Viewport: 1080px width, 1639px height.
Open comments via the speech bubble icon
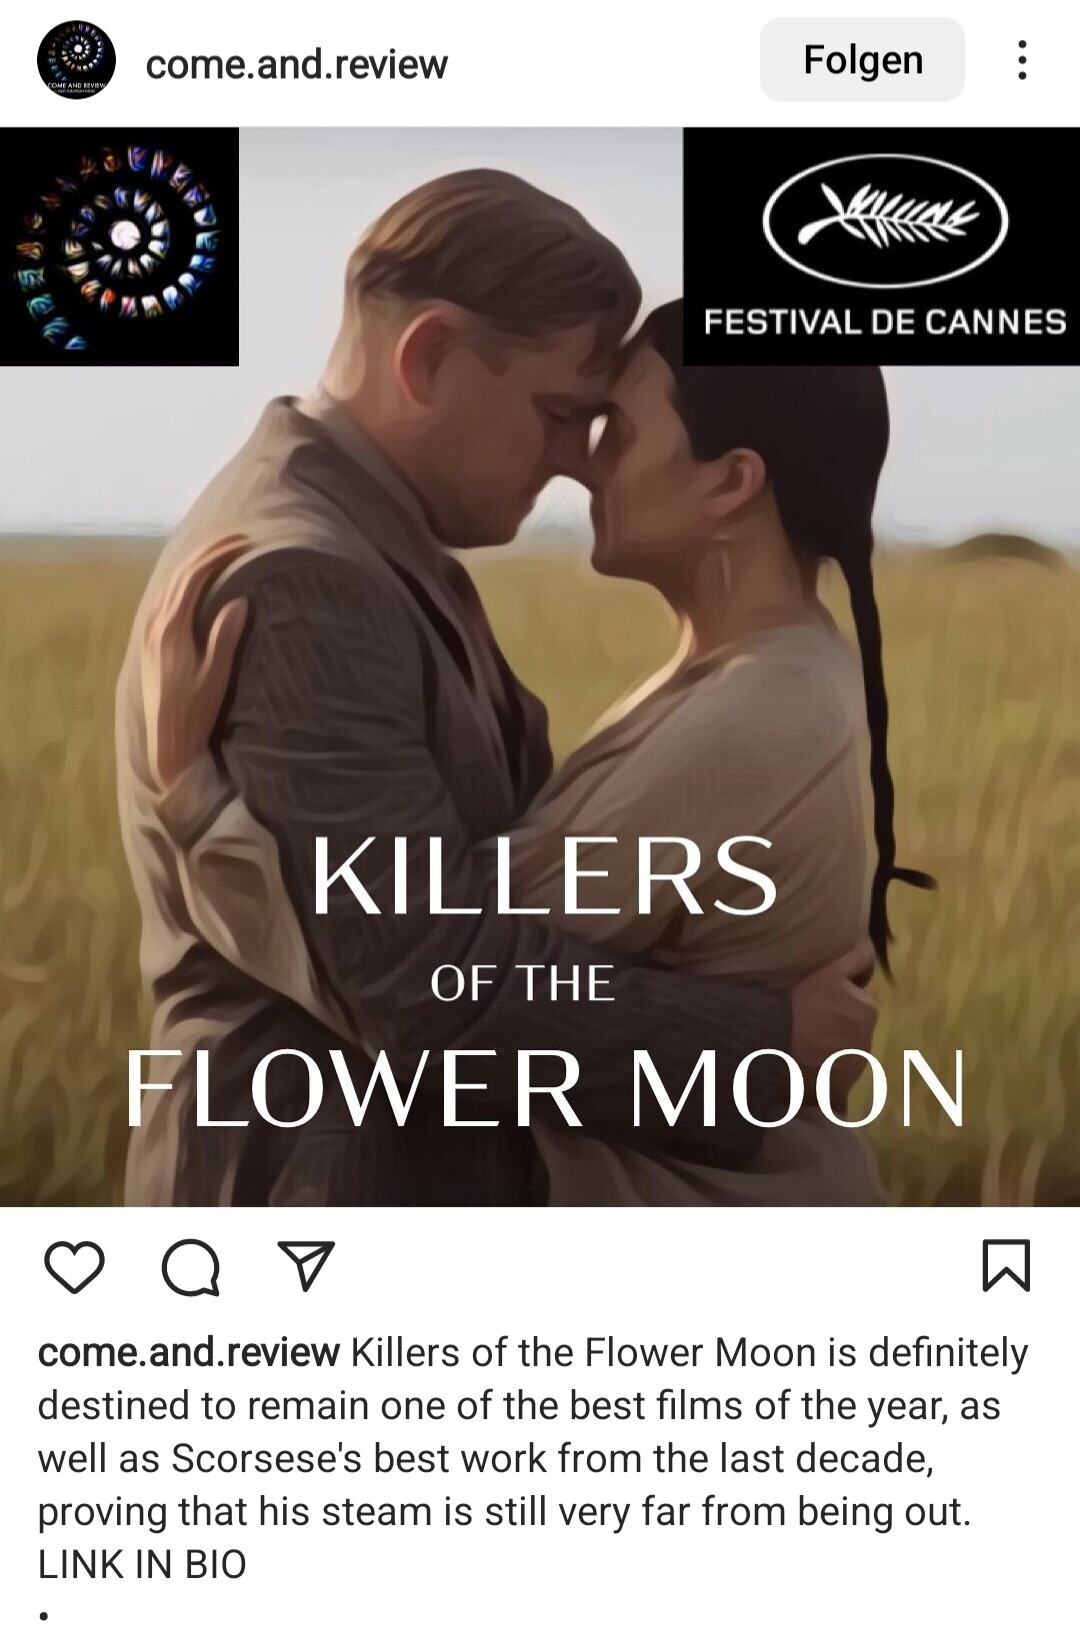190,1267
